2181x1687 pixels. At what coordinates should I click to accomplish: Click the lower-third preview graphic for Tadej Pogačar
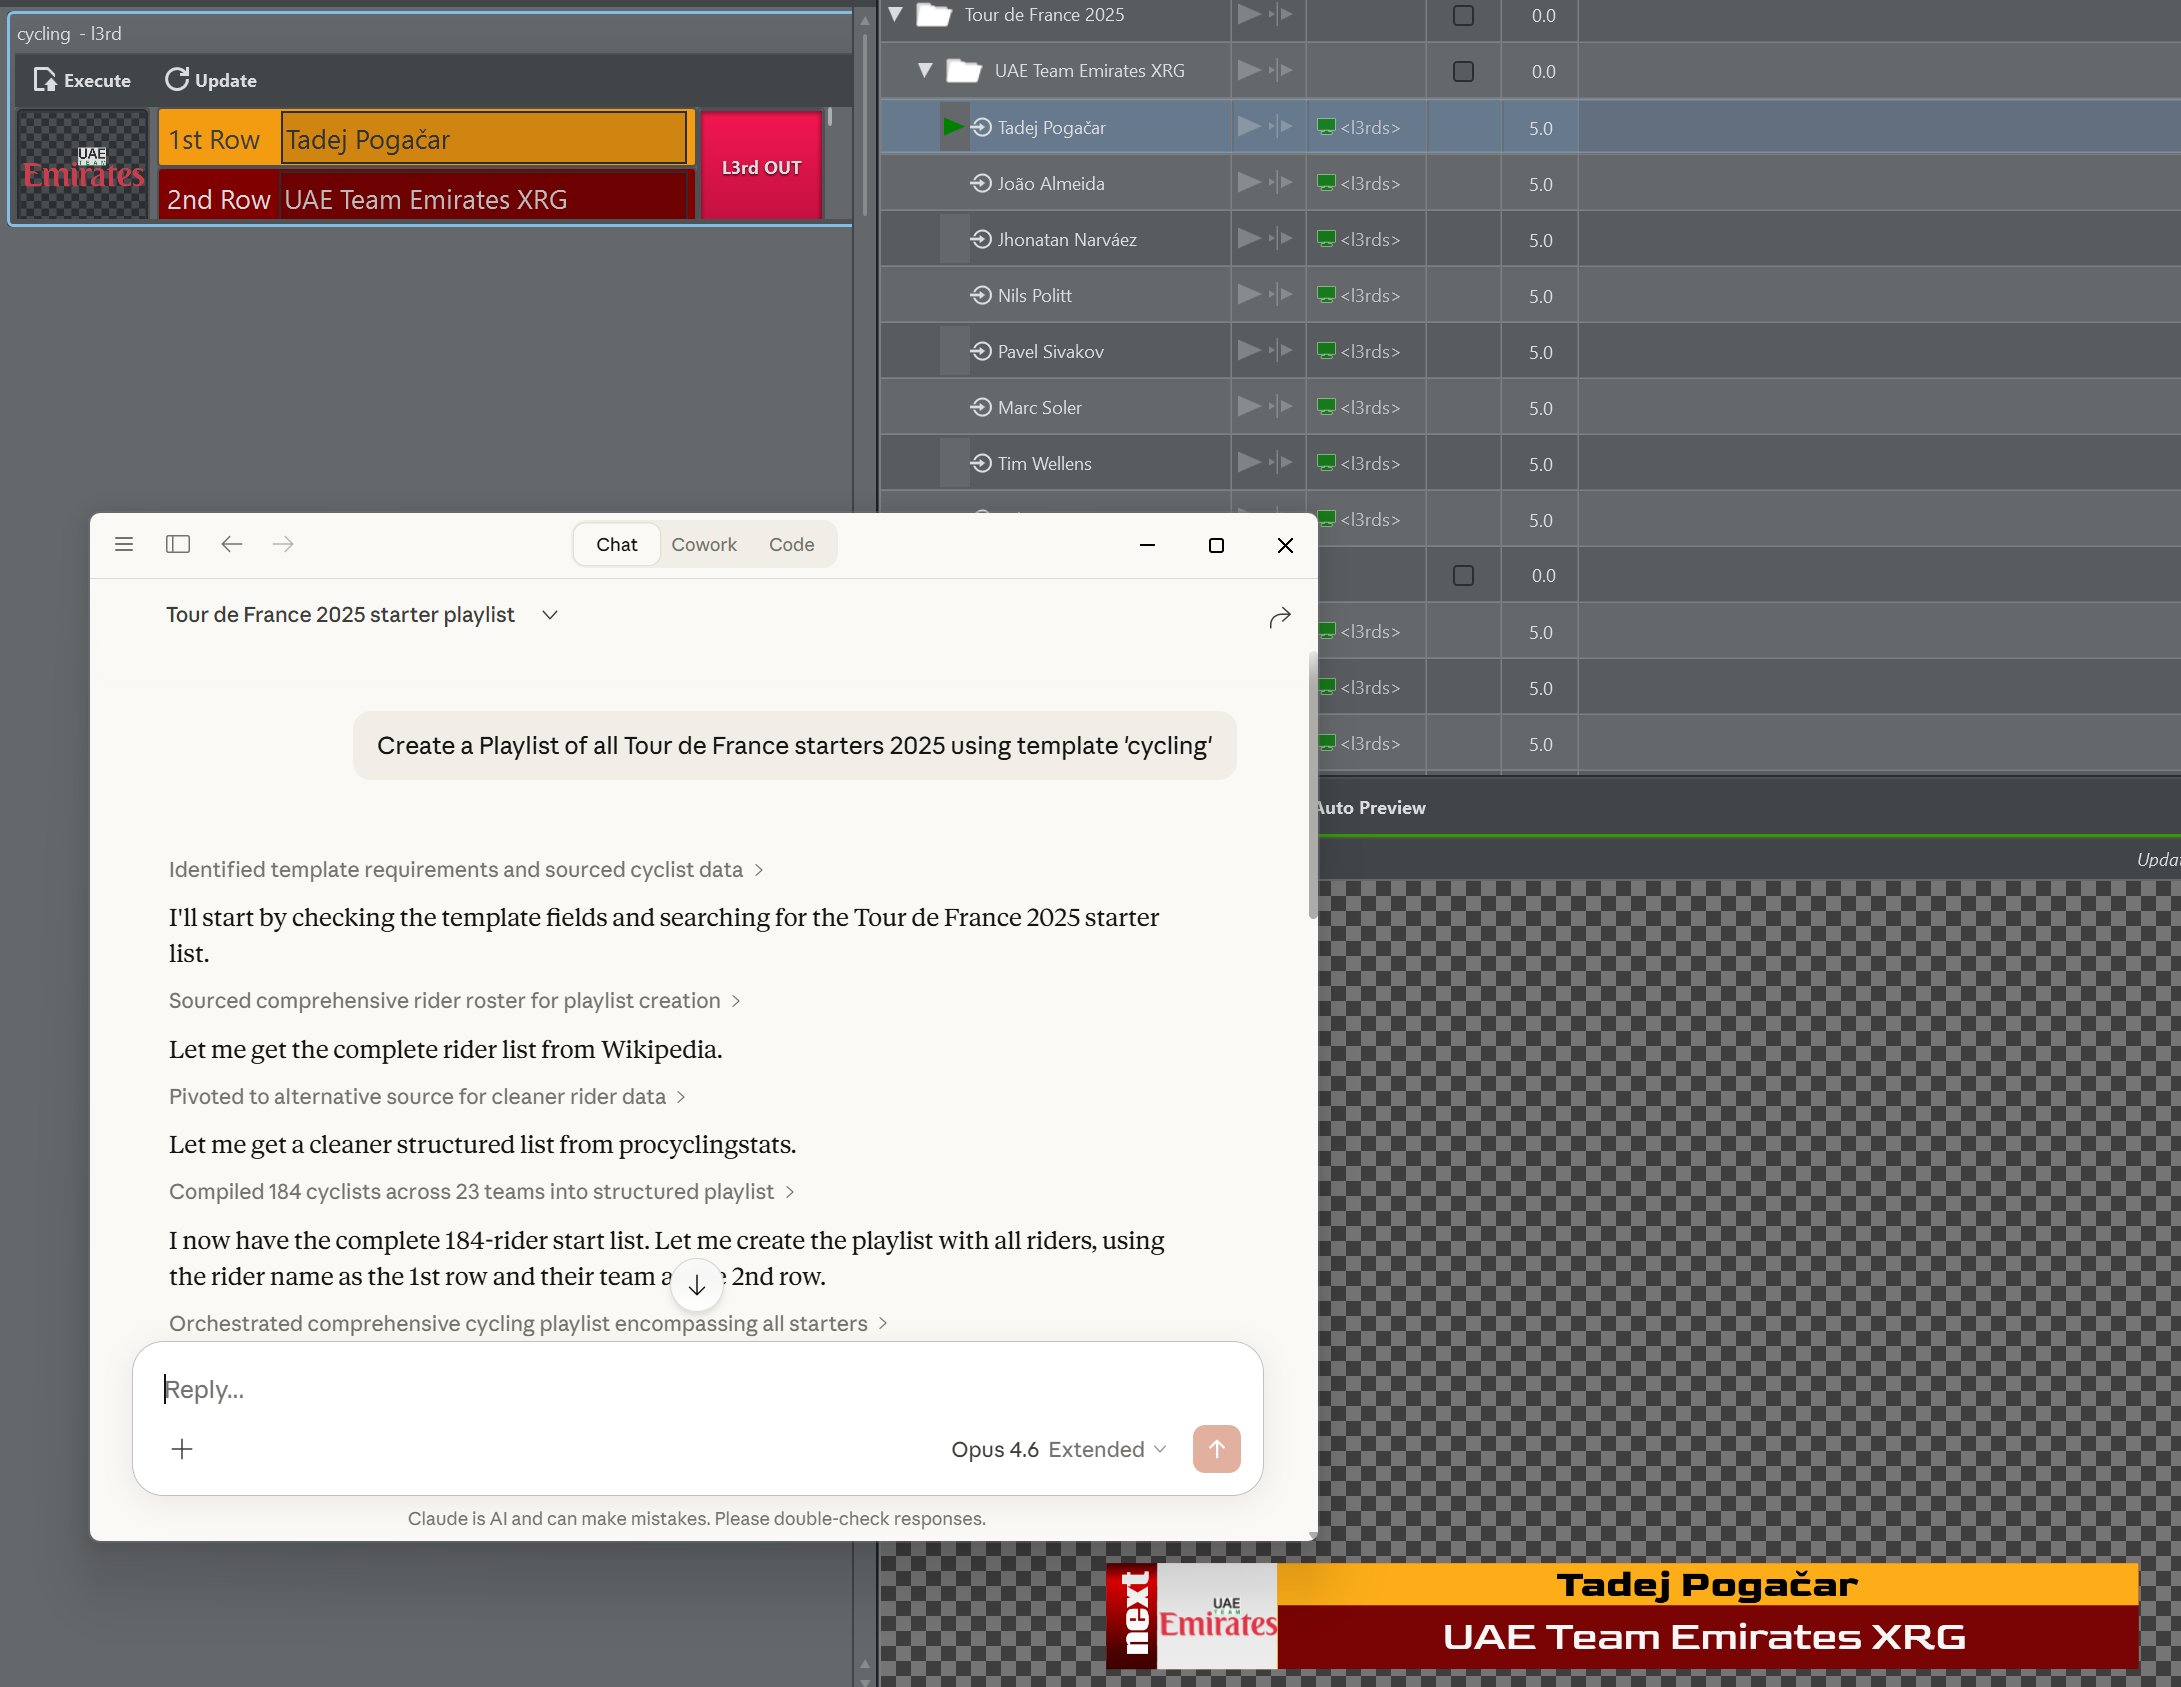(1622, 1614)
